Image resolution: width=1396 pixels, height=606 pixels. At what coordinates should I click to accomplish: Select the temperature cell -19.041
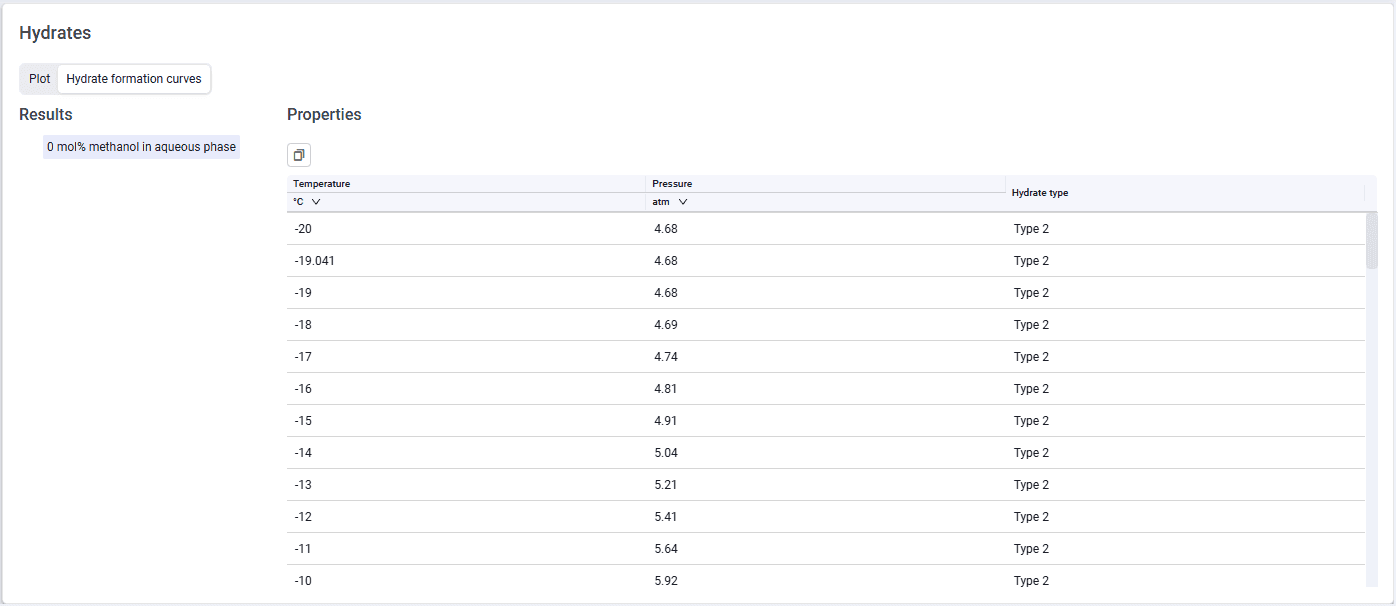466,261
